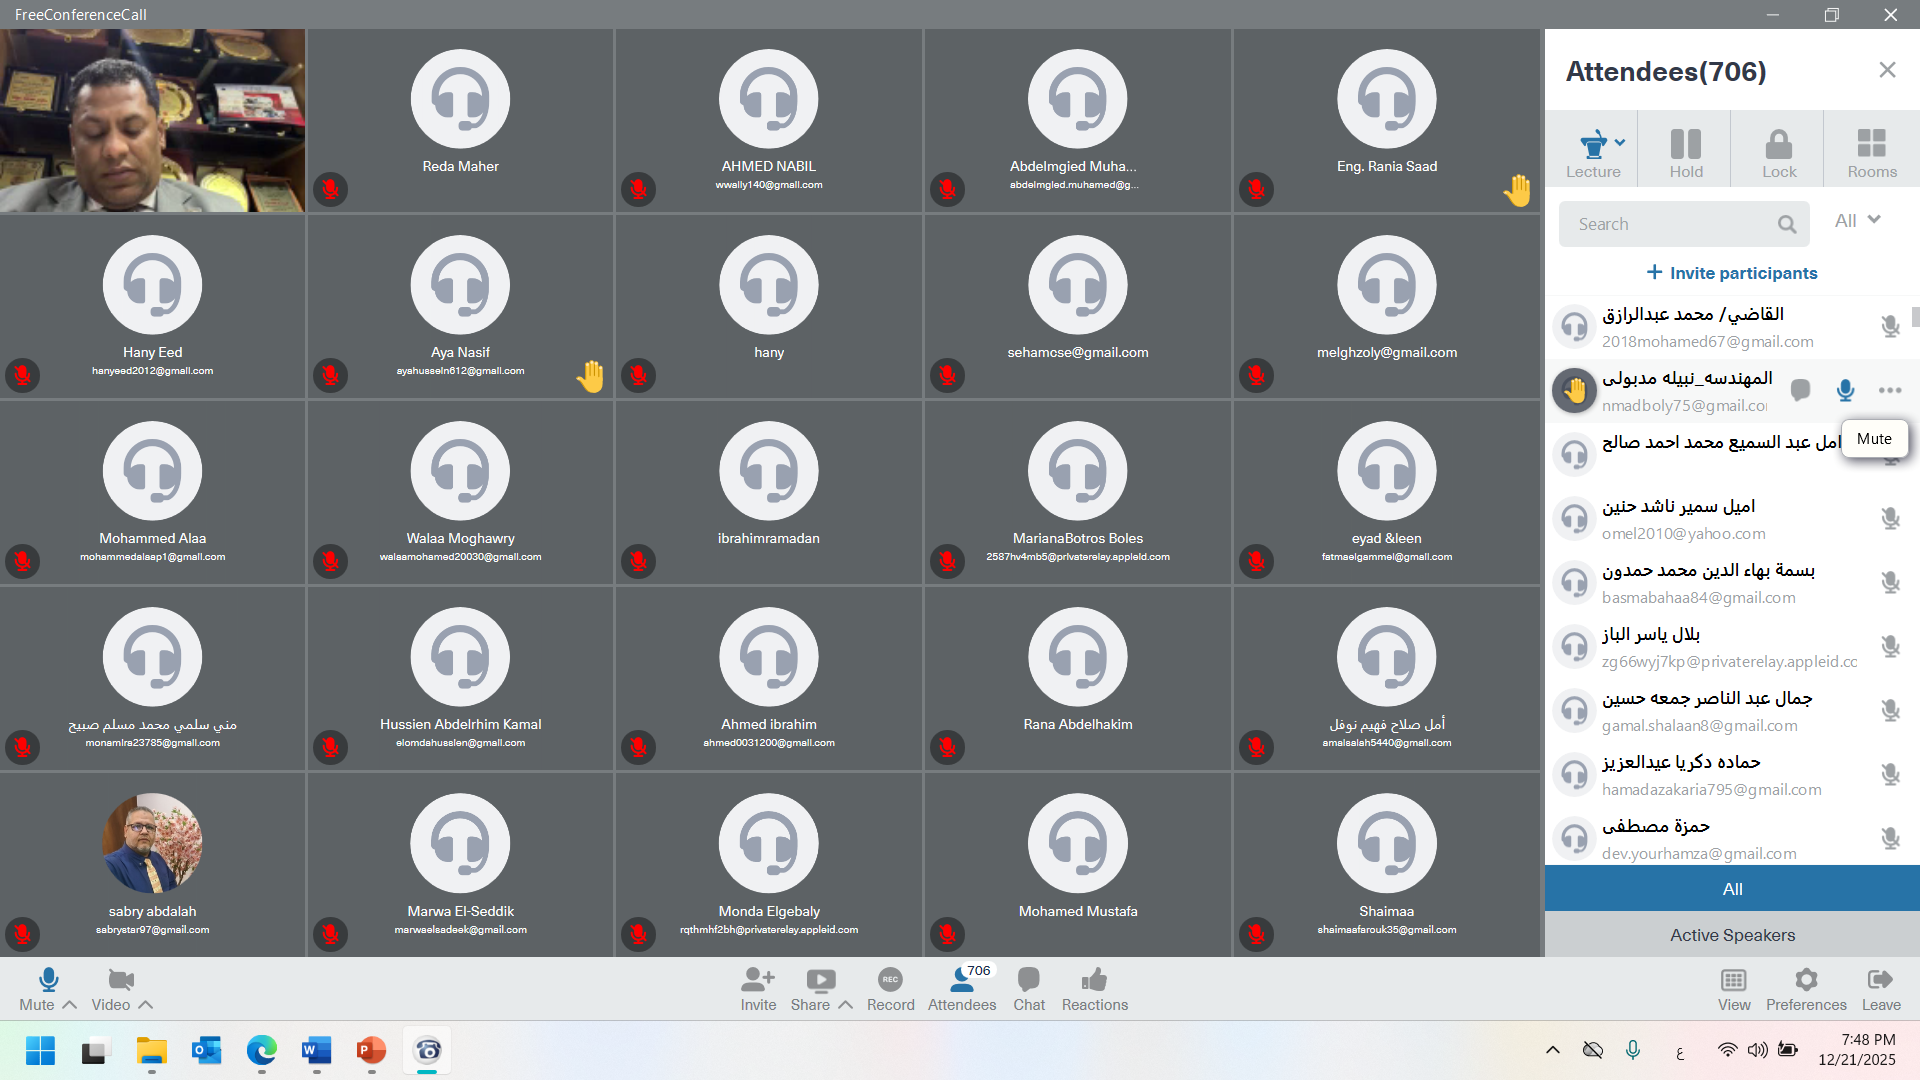The width and height of the screenshot is (1920, 1080).
Task: Click the View grid icon
Action: point(1733,980)
